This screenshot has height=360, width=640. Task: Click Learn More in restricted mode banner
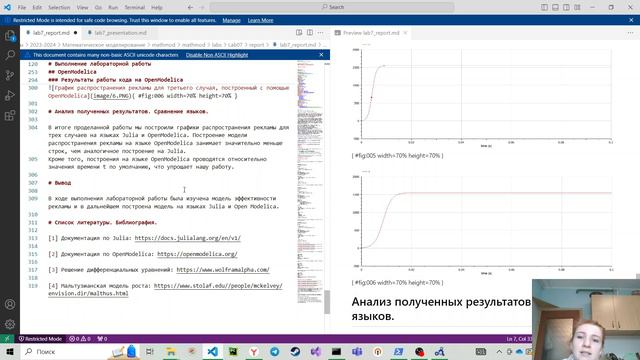(260, 20)
